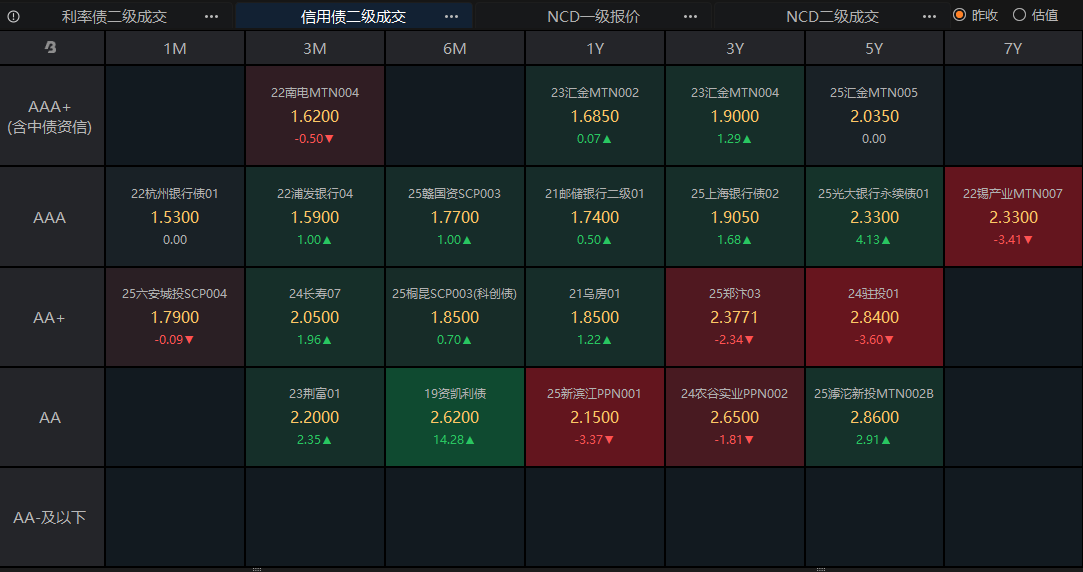Click the 25滹沱新投MTN002B bond cell

tap(874, 417)
